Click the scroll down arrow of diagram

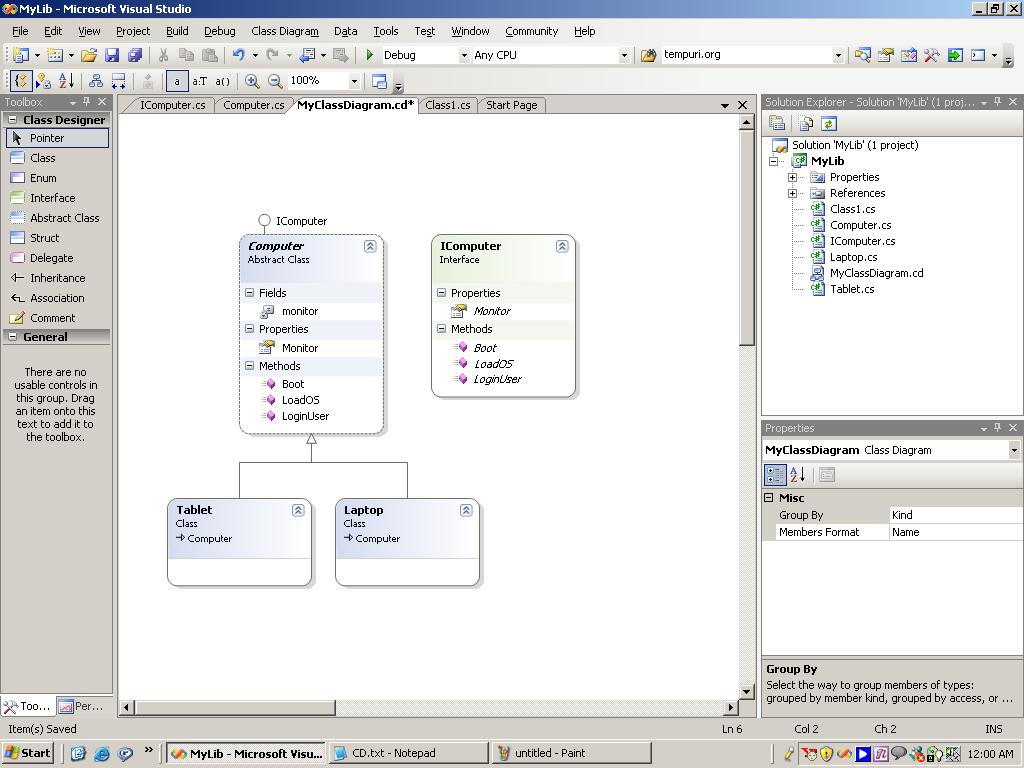click(x=746, y=692)
